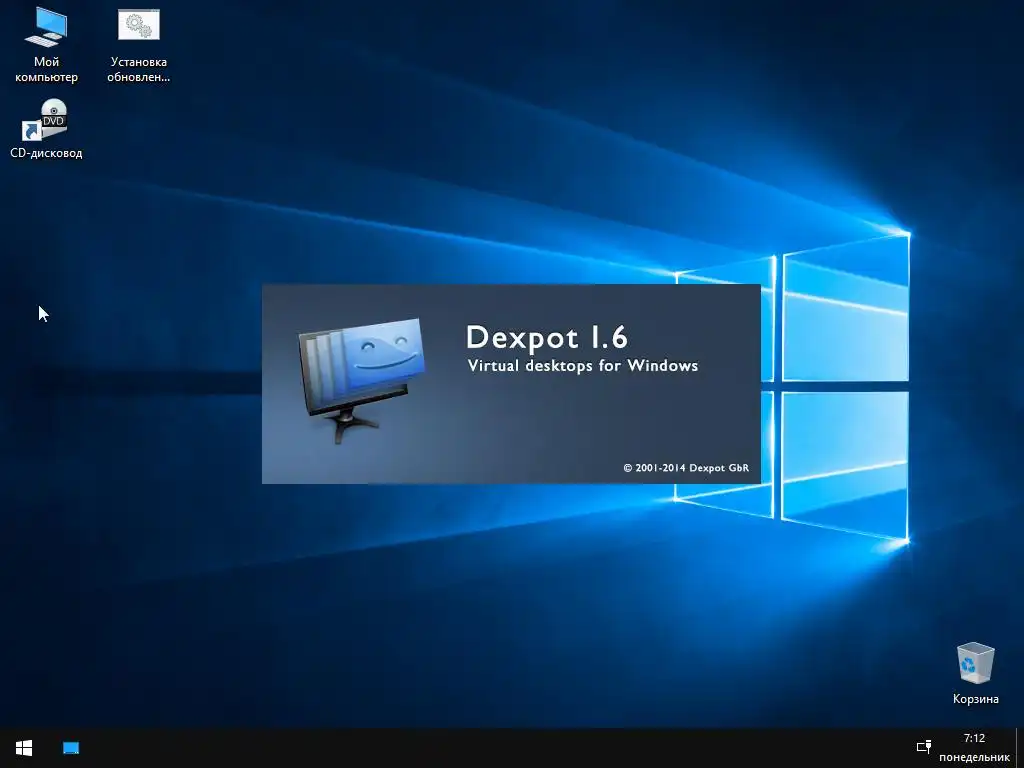Image resolution: width=1024 pixels, height=768 pixels.
Task: Select the Мой компьютер desktop icon
Action: [46, 44]
